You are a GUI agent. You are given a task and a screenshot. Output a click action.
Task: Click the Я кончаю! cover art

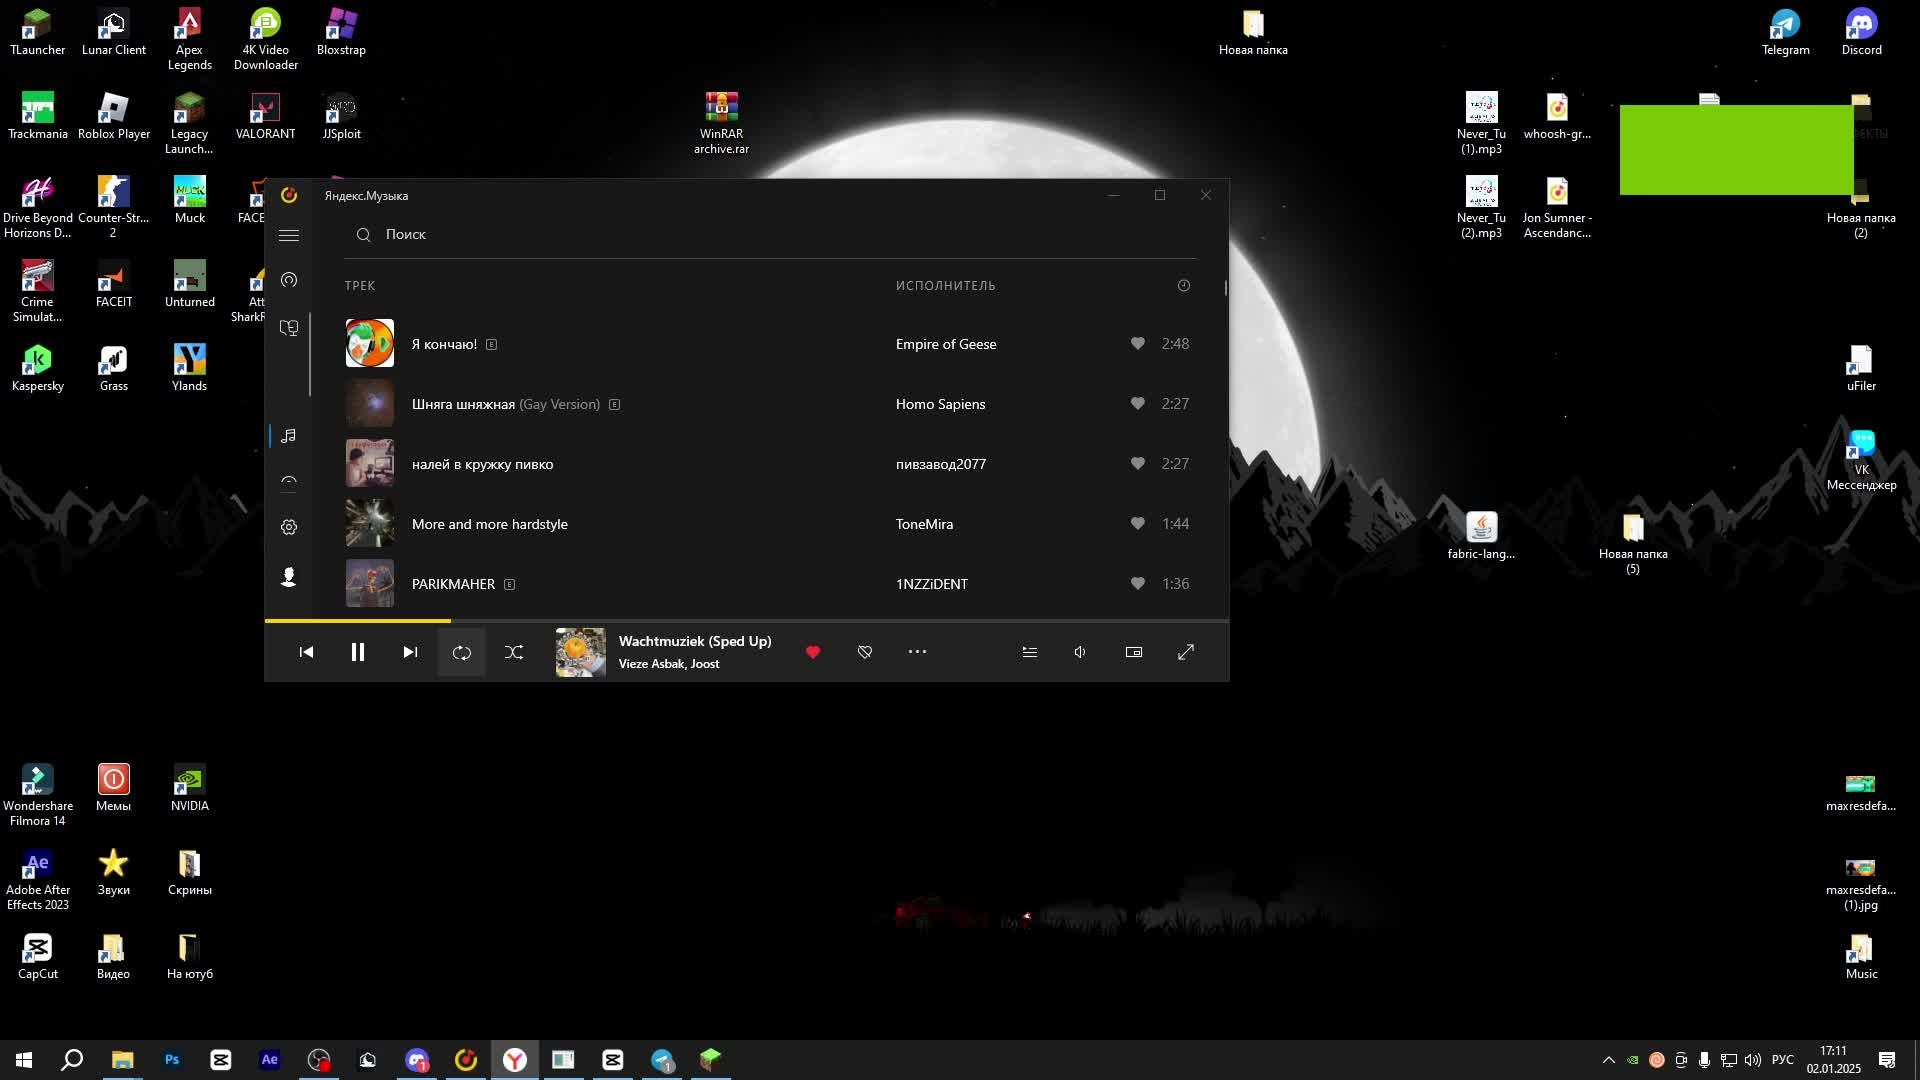(370, 343)
